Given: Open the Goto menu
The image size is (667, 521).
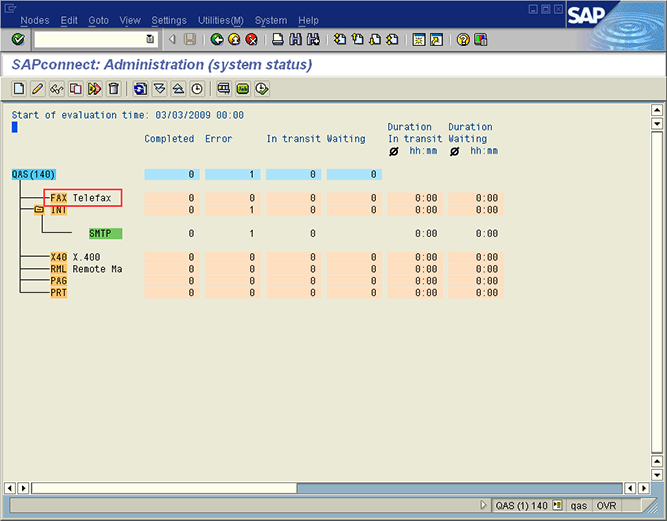Looking at the screenshot, I should [98, 20].
